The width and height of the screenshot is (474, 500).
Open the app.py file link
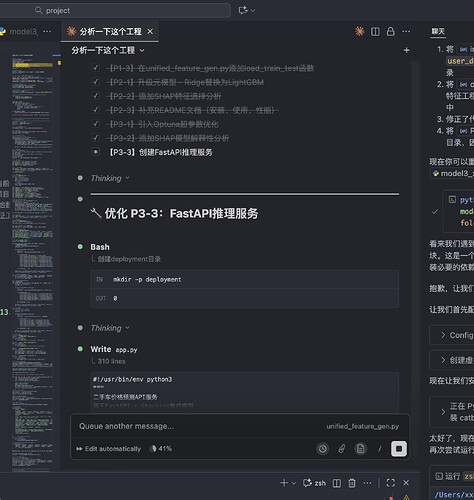tap(126, 350)
